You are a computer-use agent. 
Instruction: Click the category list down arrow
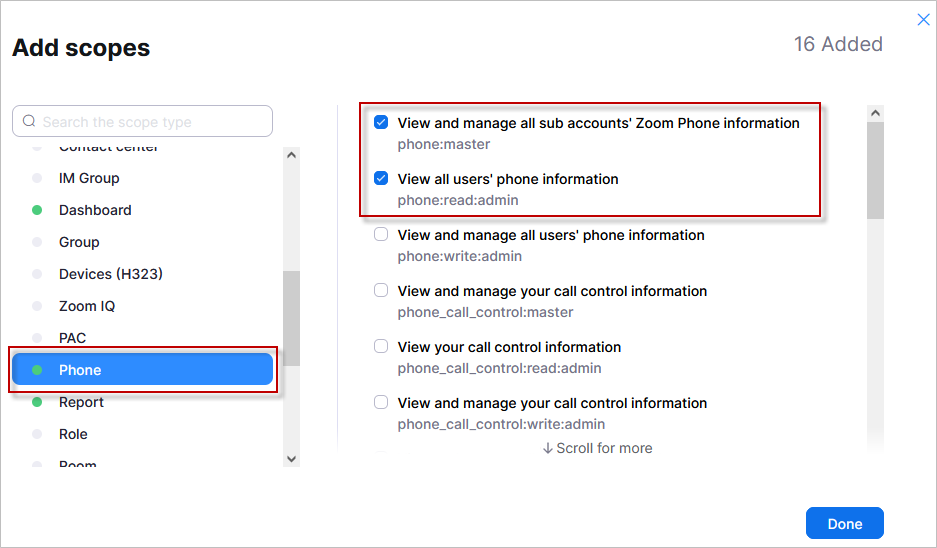pyautogui.click(x=292, y=459)
